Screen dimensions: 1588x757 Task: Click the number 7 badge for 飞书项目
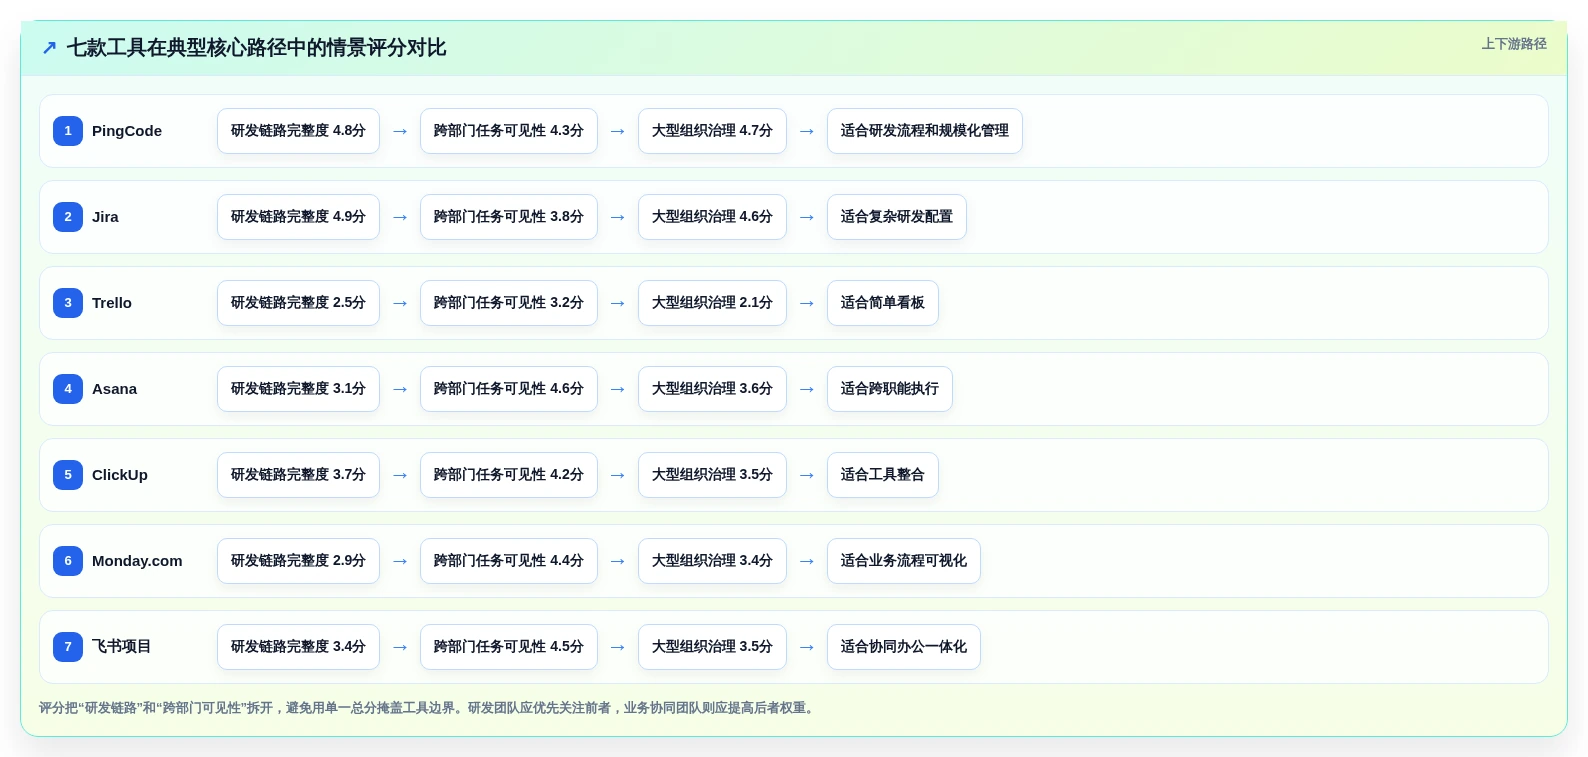[x=68, y=647]
